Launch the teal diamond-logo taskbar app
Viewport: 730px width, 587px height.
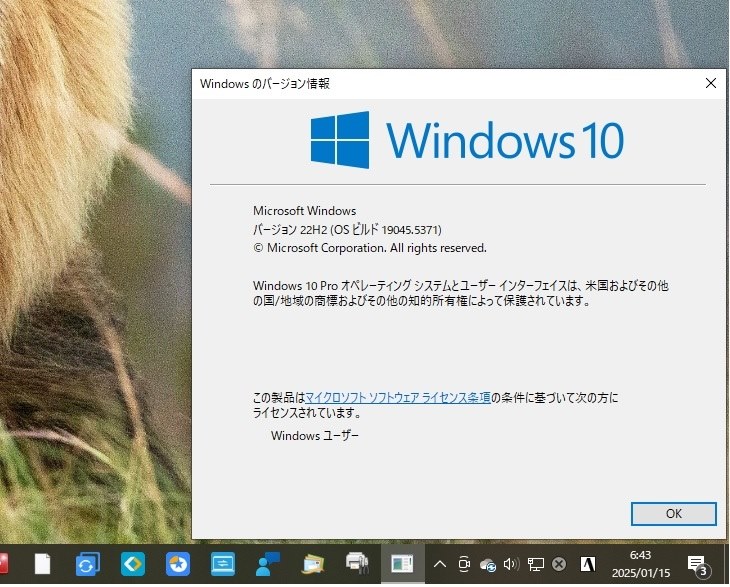(x=133, y=564)
